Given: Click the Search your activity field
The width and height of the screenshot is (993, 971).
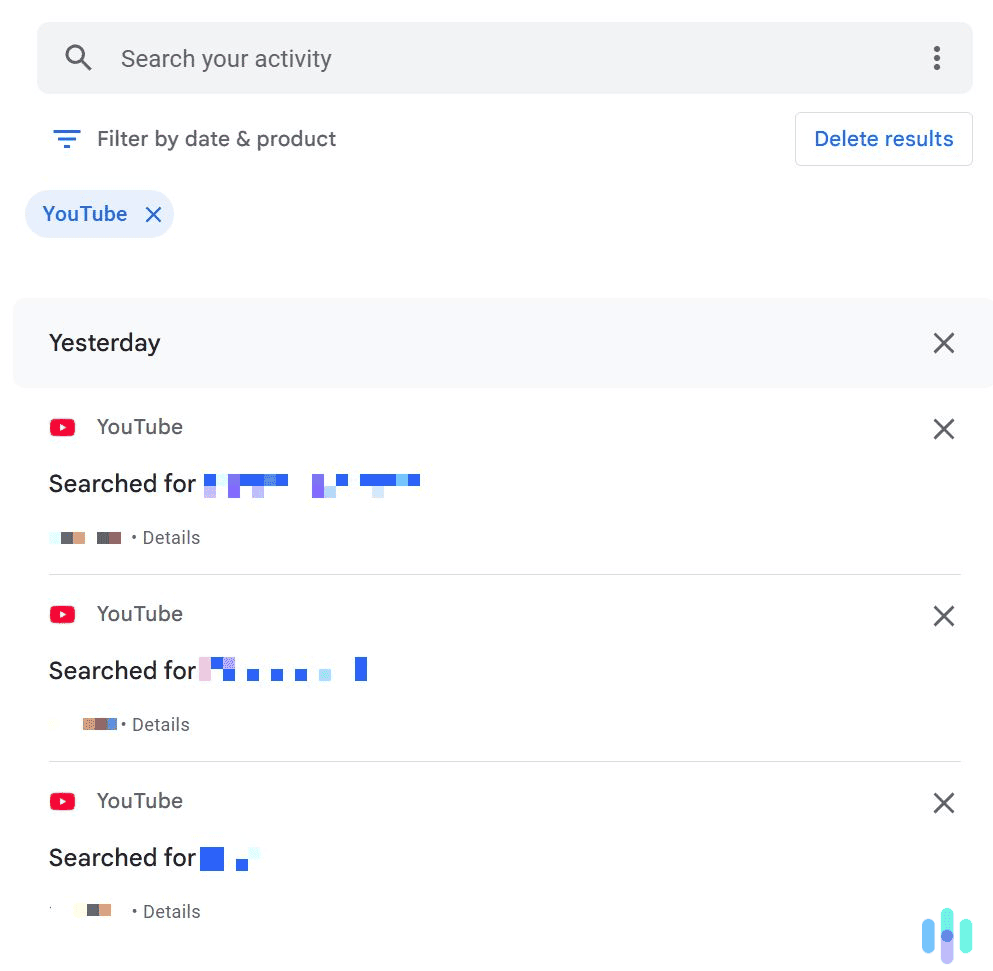Looking at the screenshot, I should 400,57.
